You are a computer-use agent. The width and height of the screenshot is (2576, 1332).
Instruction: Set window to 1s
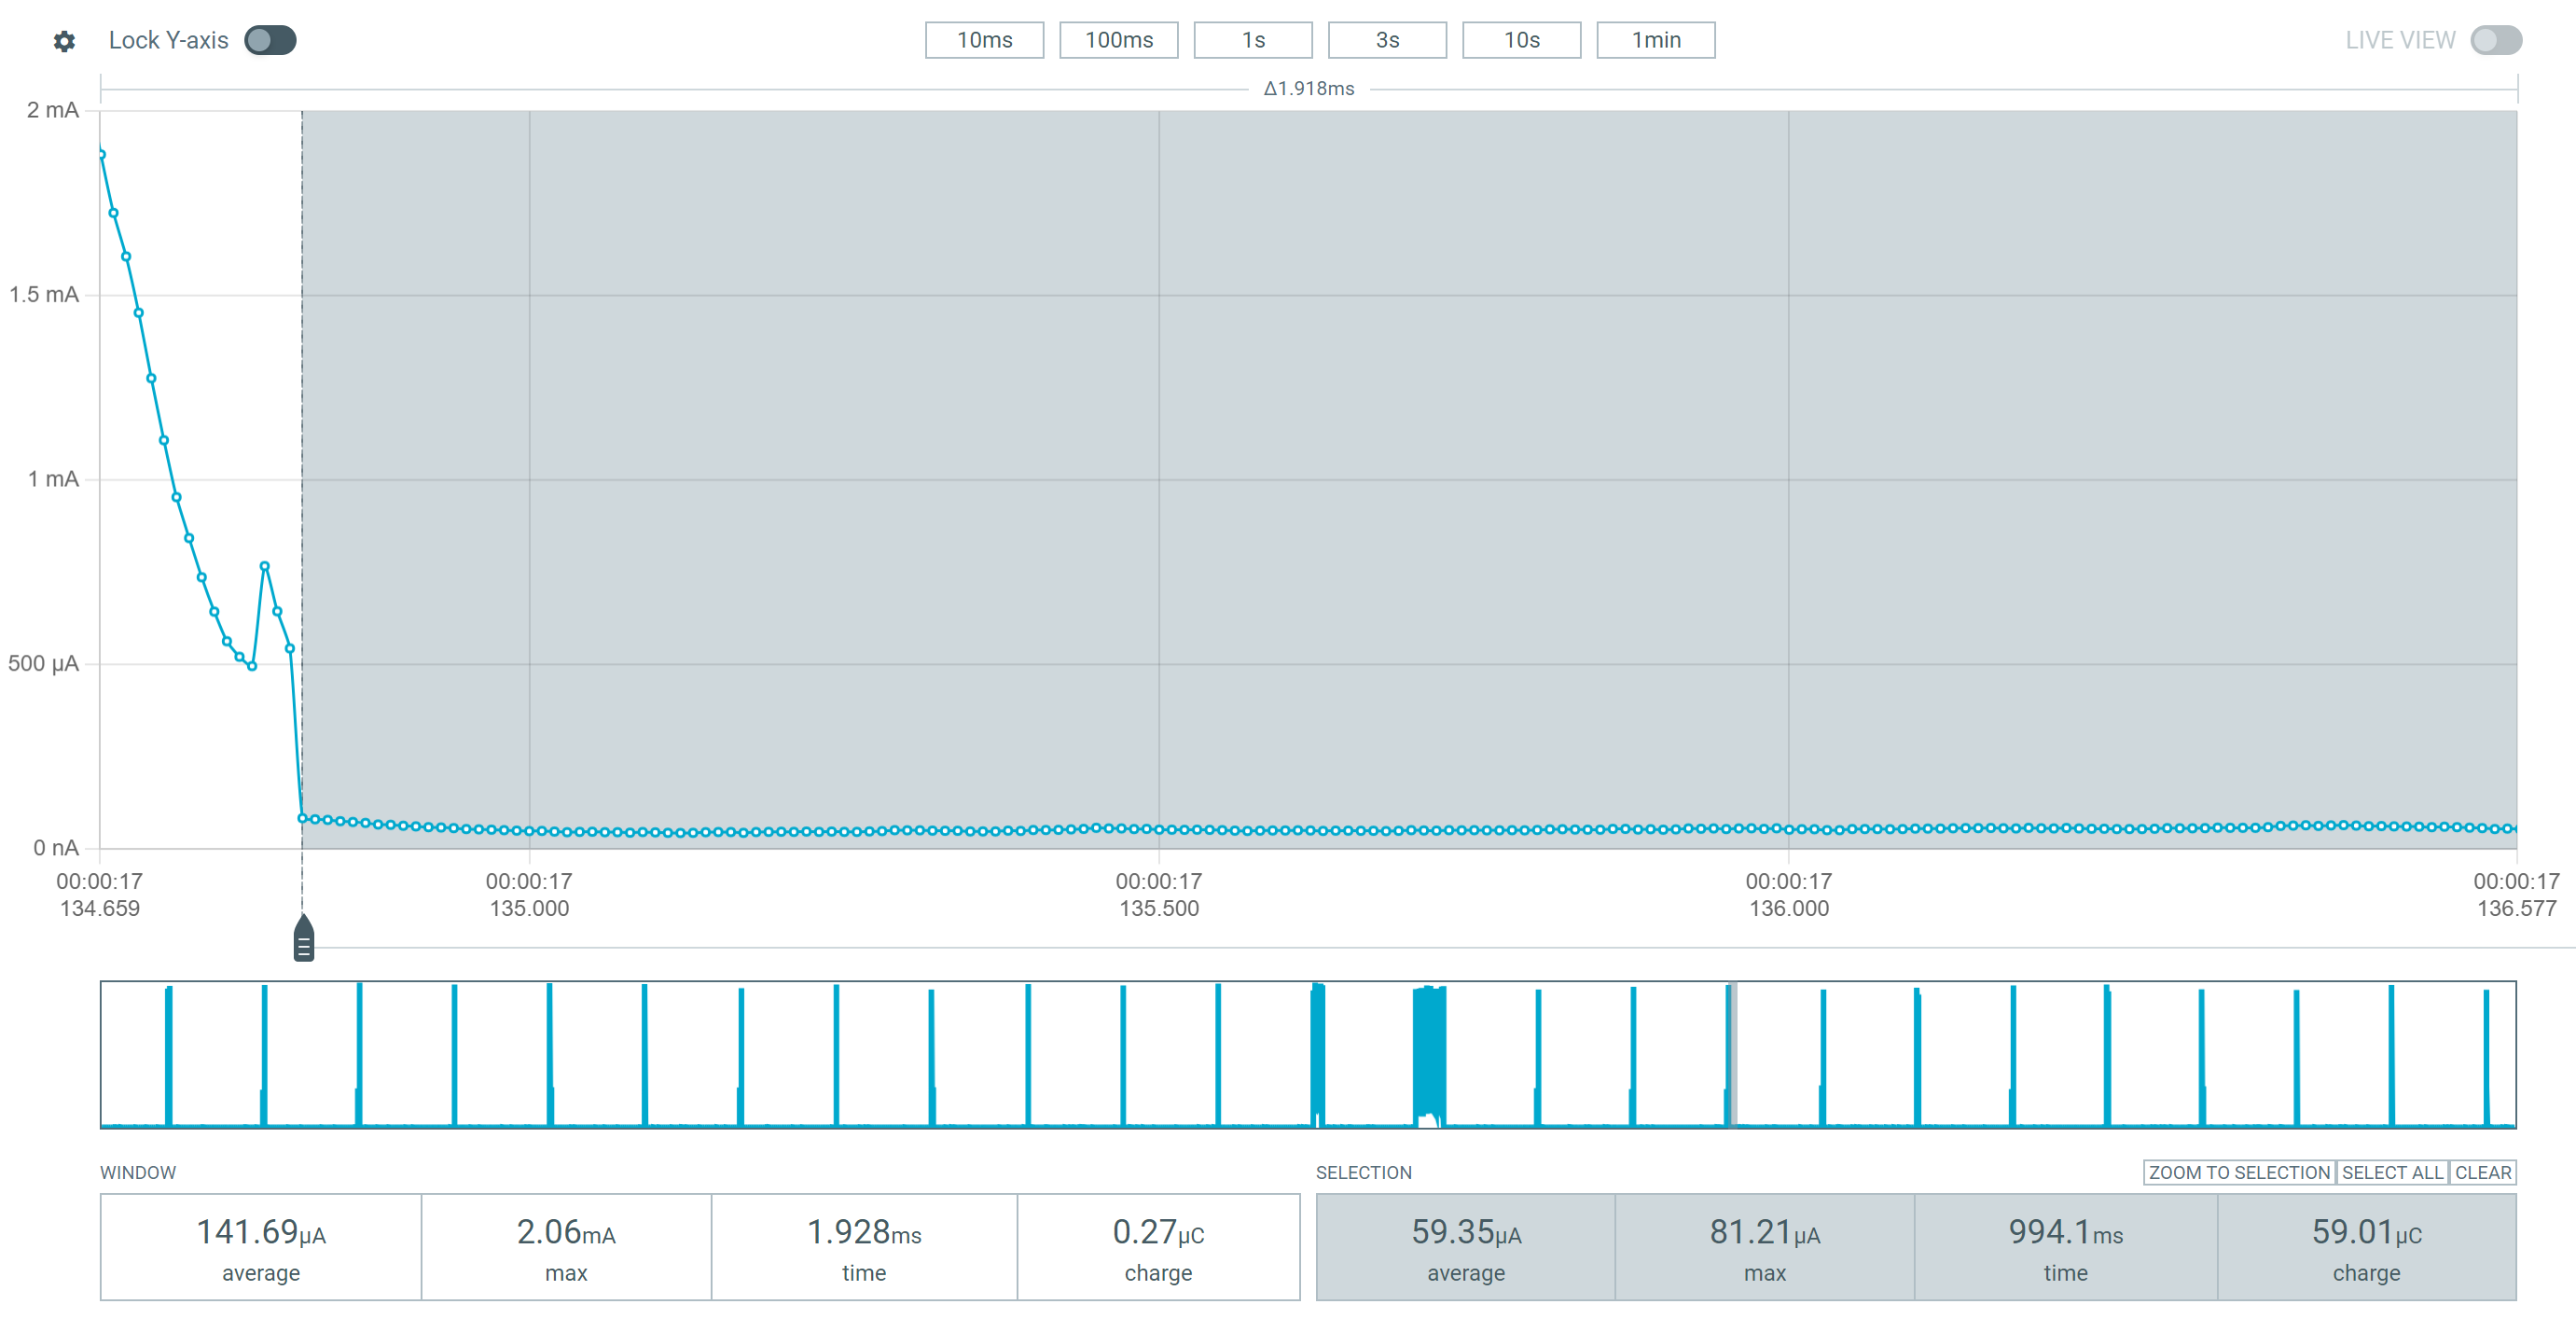(1253, 40)
